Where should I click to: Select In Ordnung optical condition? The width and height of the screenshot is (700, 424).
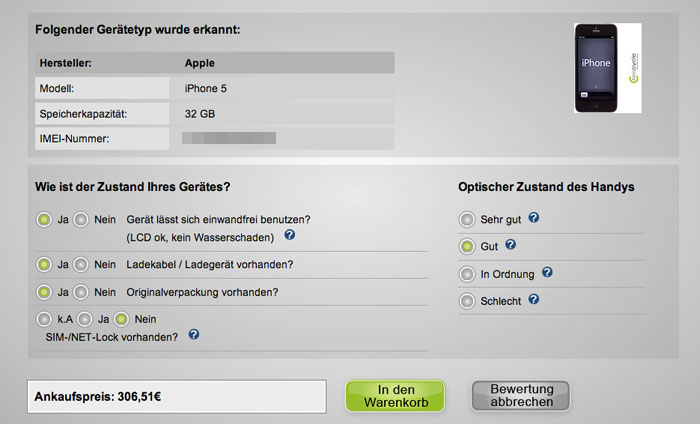[x=467, y=274]
